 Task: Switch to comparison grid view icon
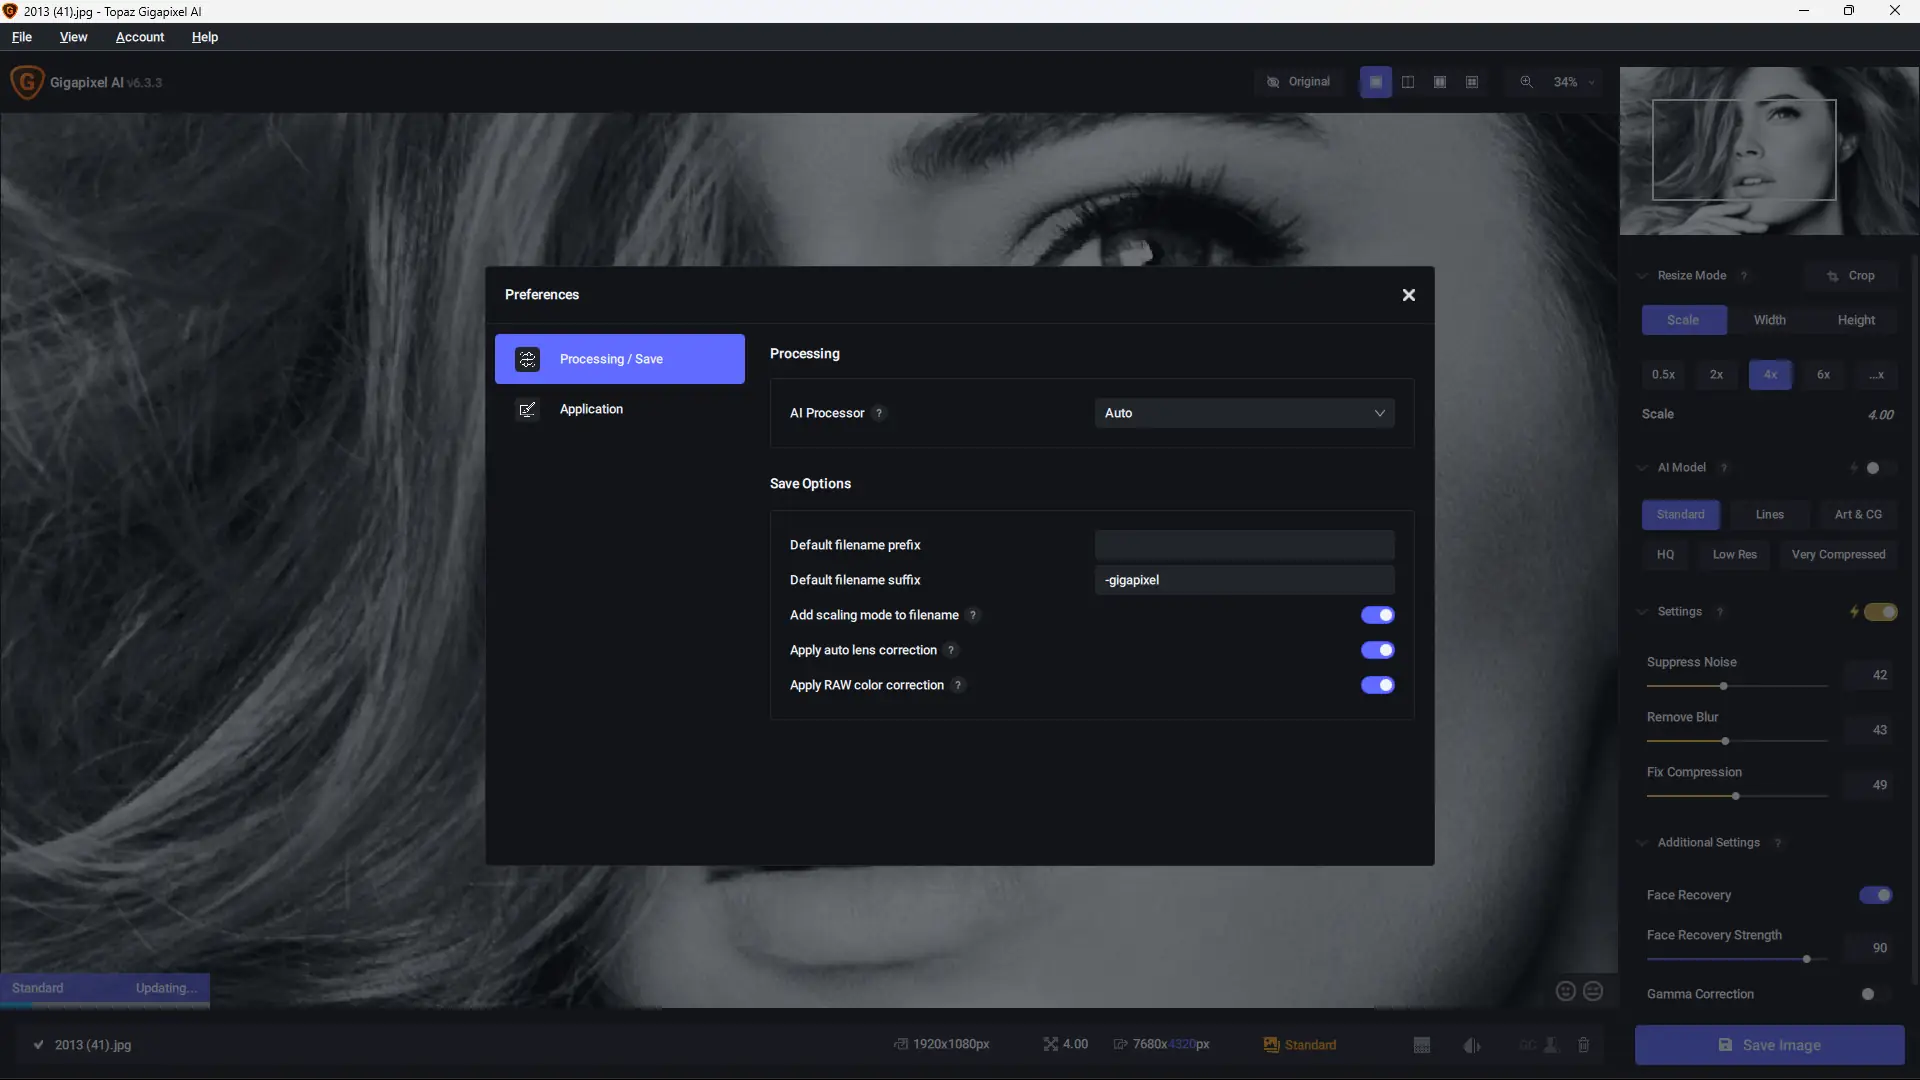(x=1472, y=82)
